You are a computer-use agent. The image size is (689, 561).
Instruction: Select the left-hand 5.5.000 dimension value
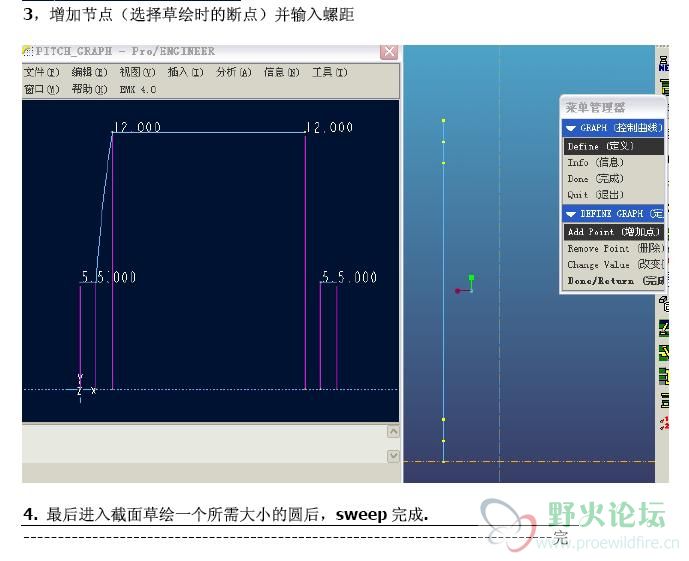(x=109, y=277)
